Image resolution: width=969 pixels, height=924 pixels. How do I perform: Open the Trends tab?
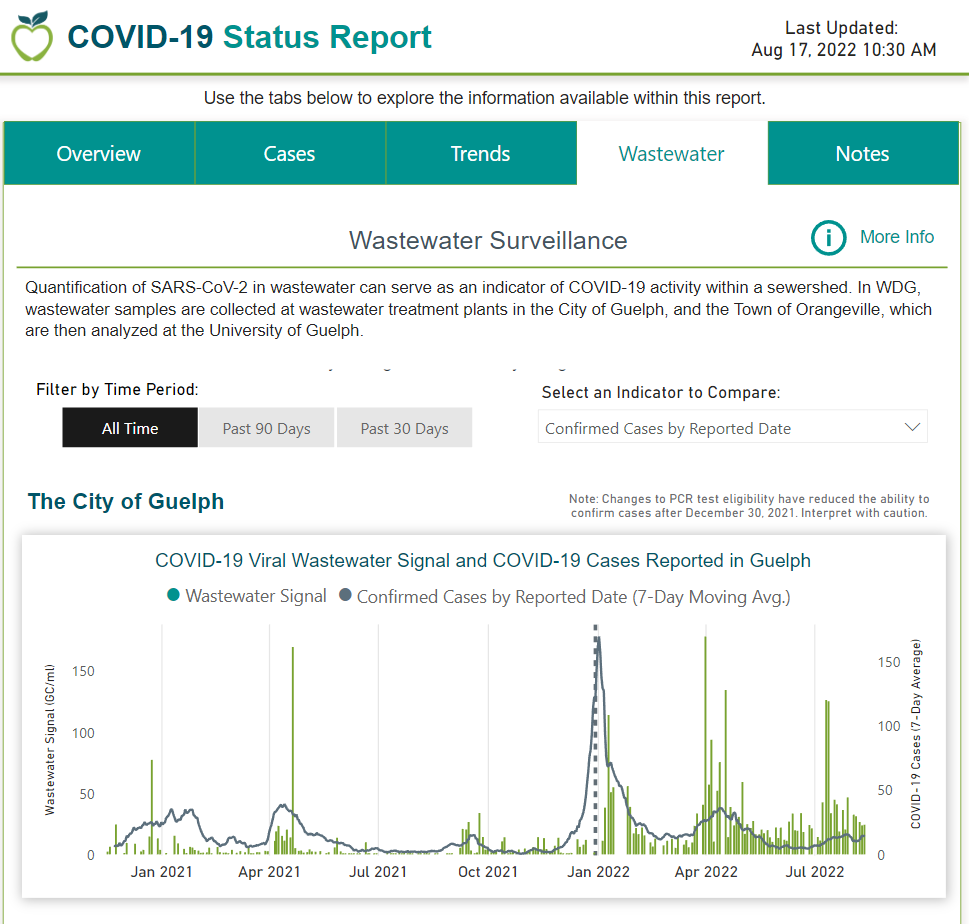click(x=480, y=153)
